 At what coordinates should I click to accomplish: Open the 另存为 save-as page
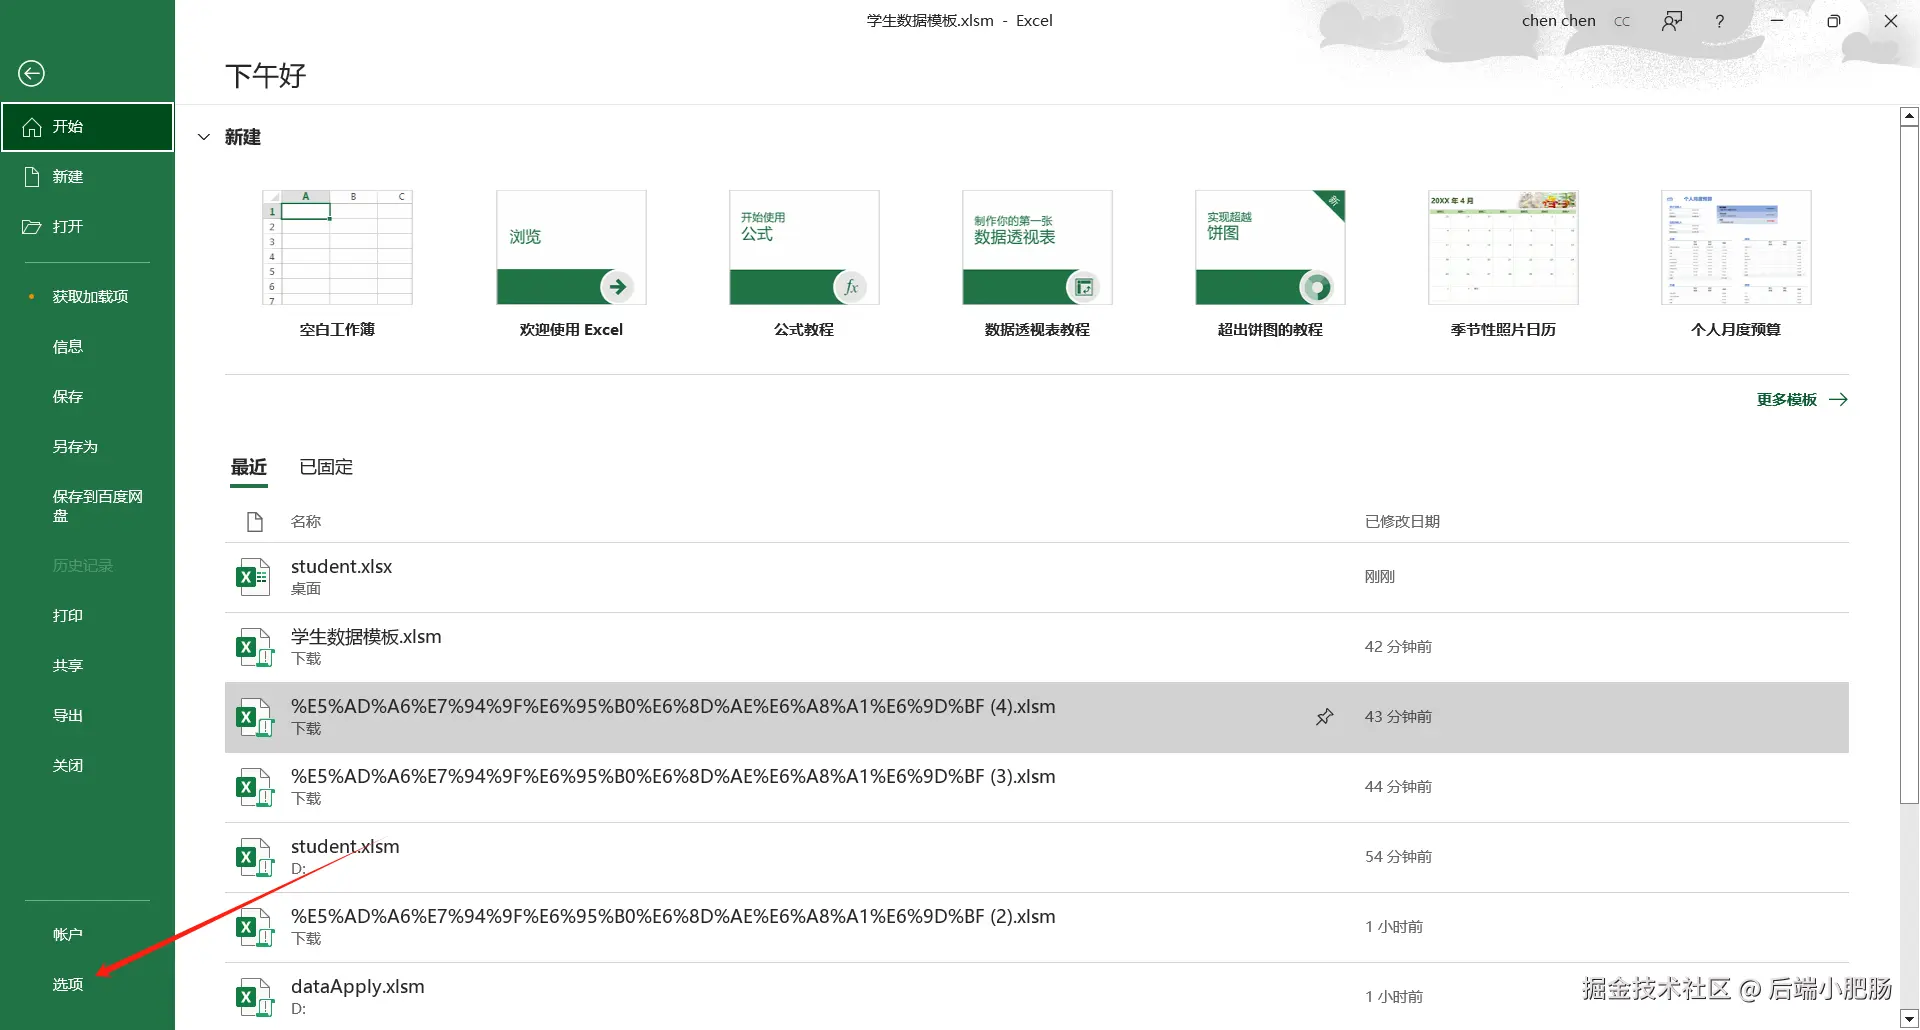click(x=87, y=447)
